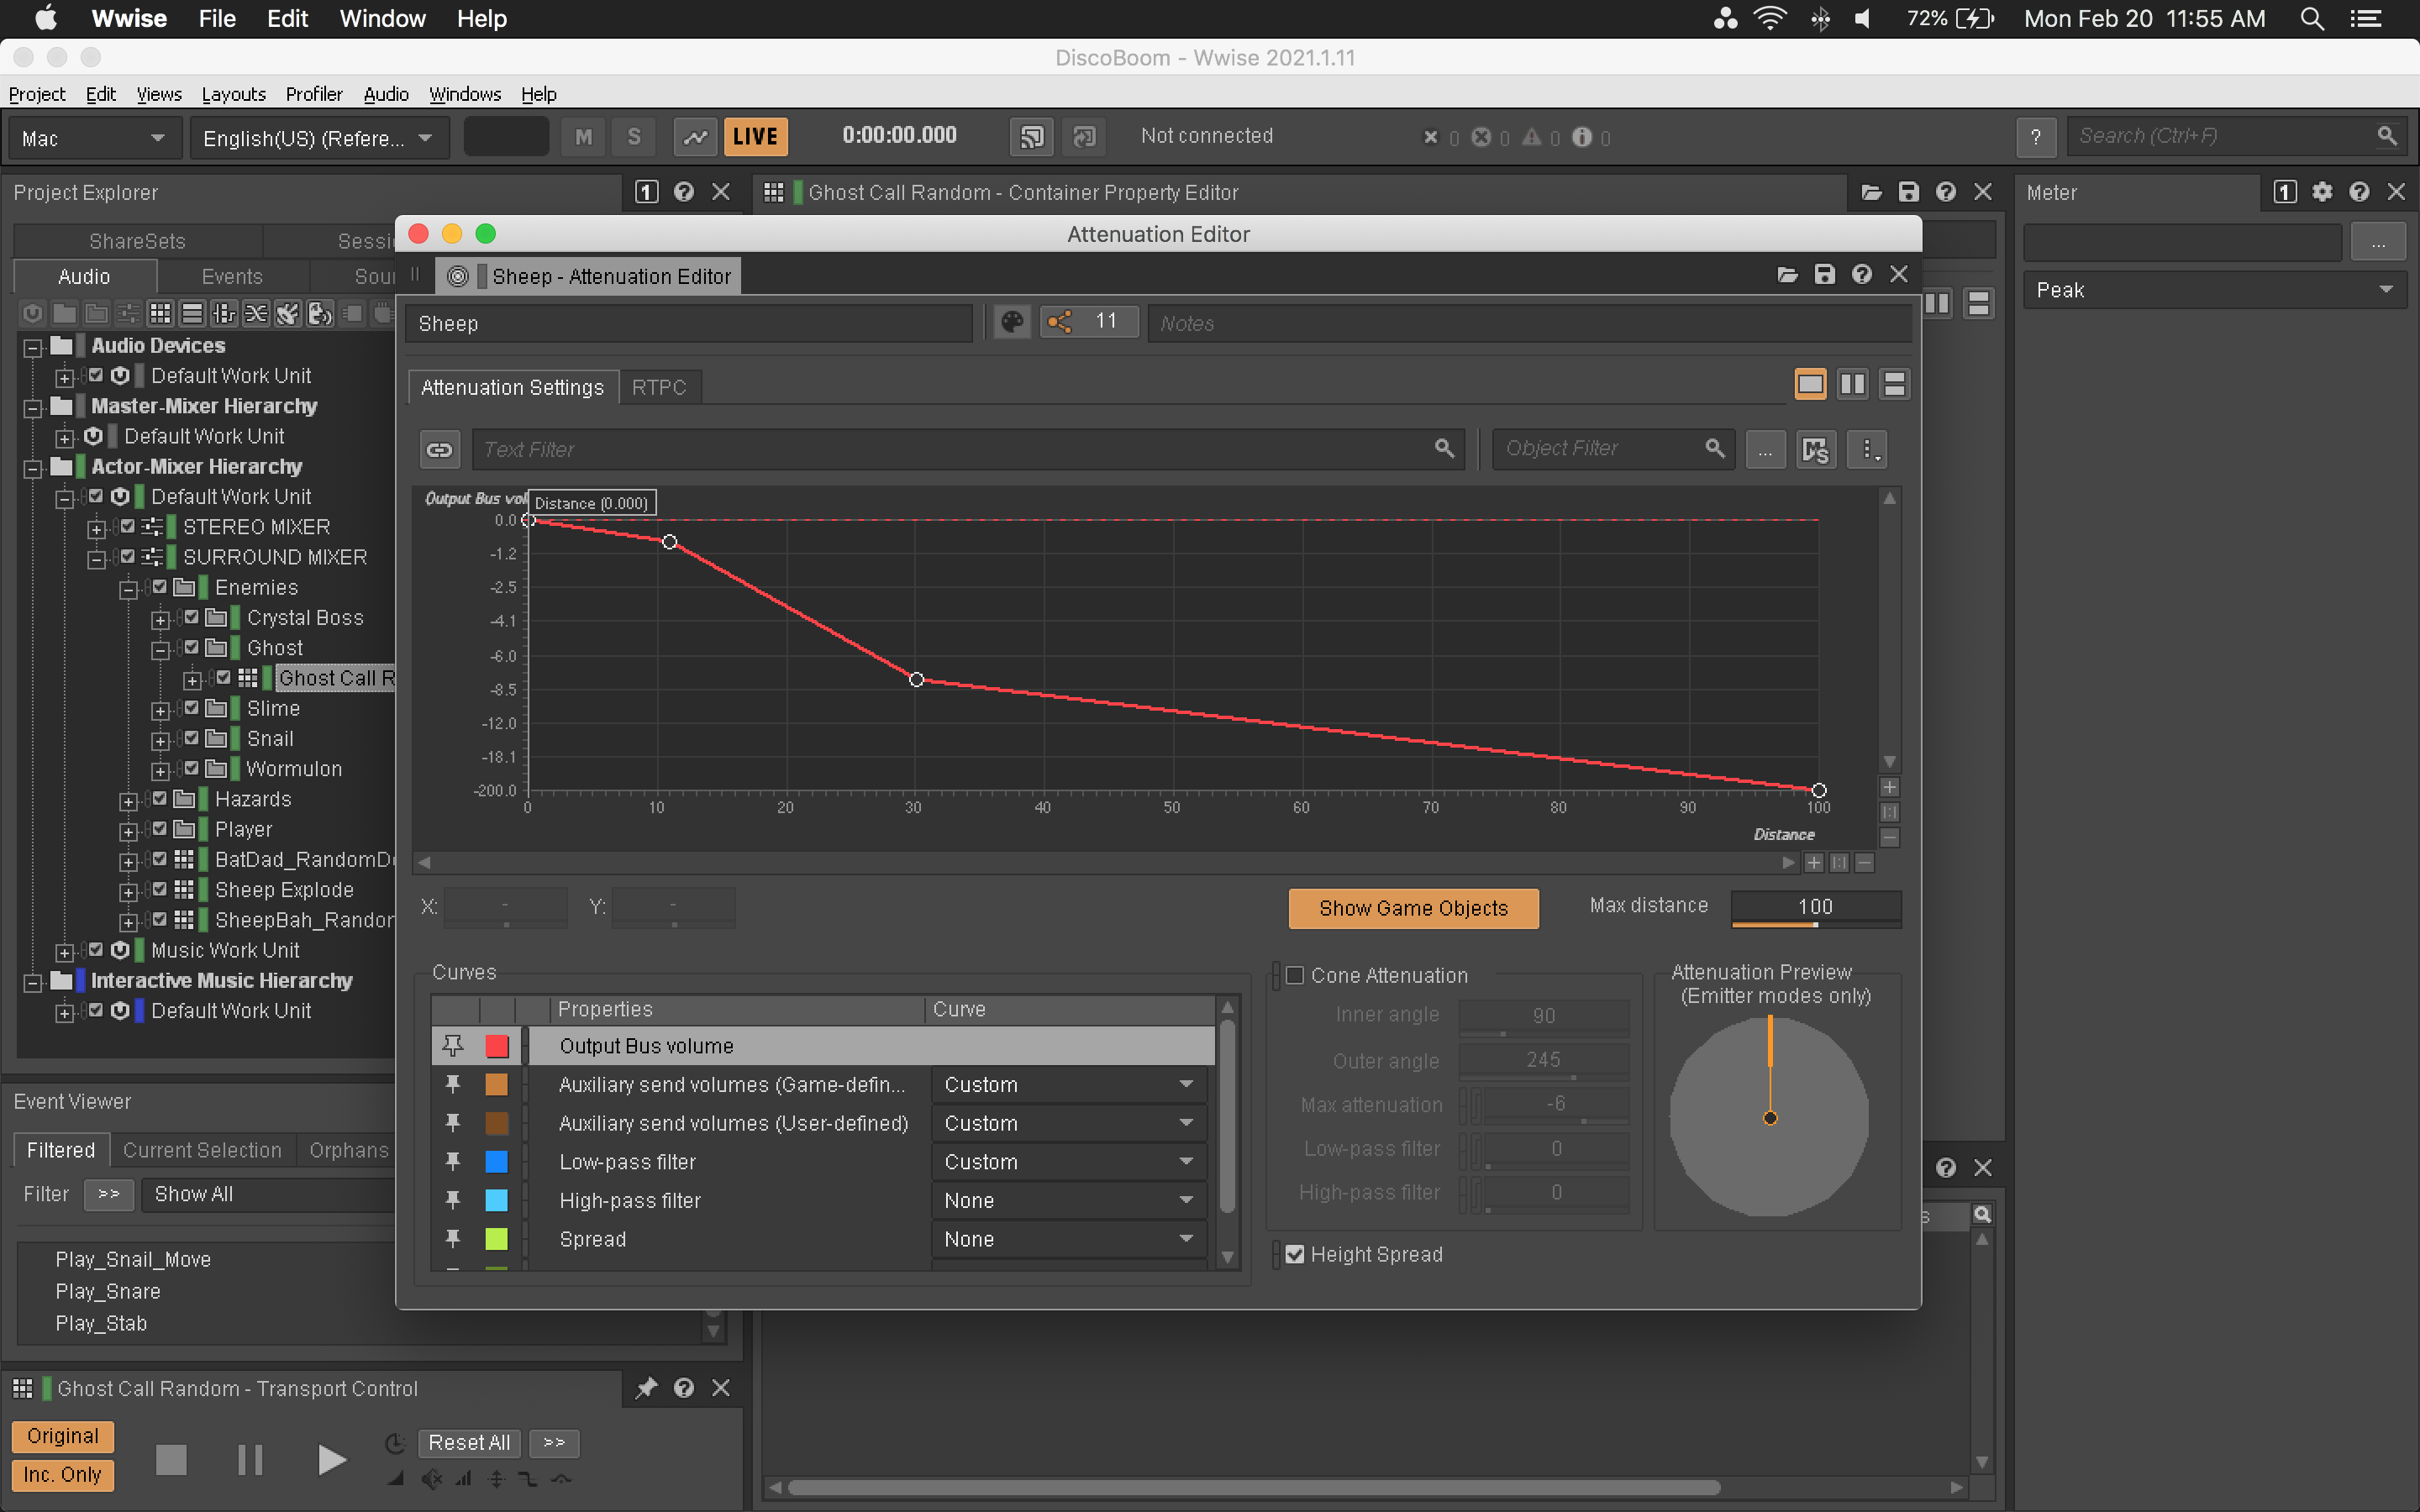Click the transport Play button

tap(331, 1460)
